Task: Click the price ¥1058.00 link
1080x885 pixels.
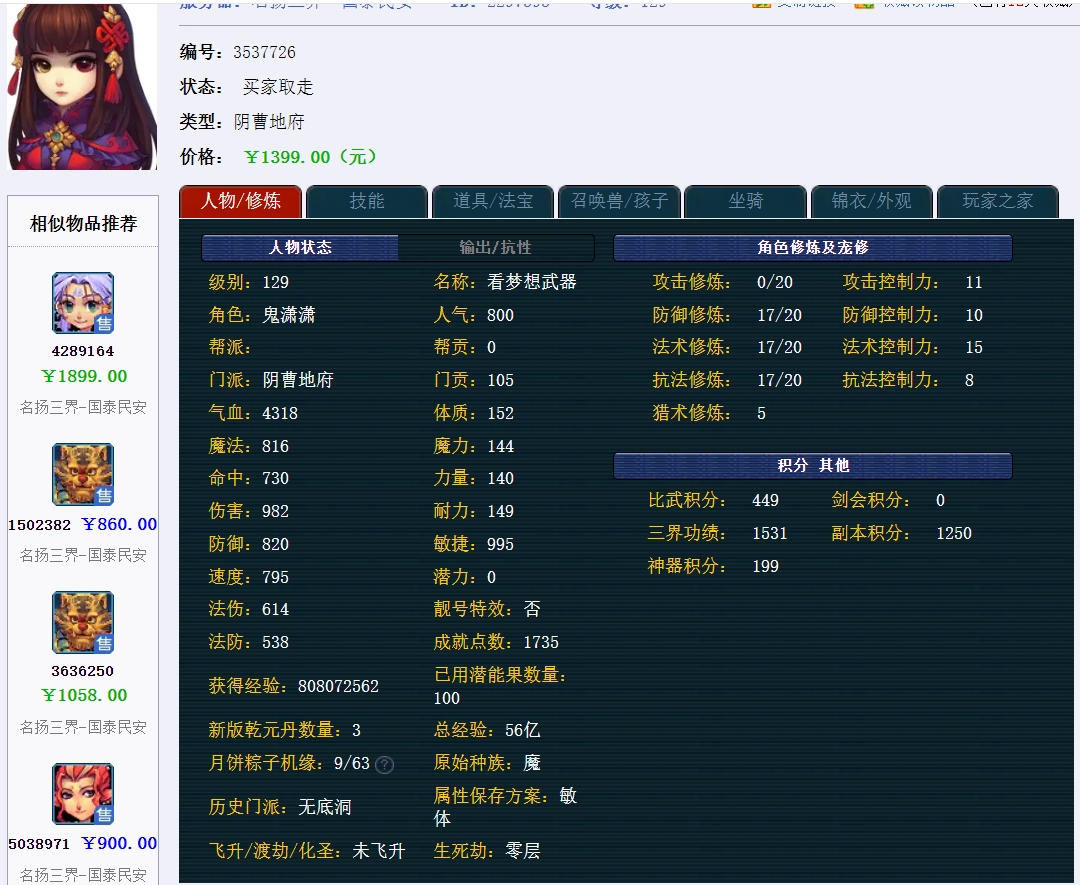Action: tap(84, 695)
